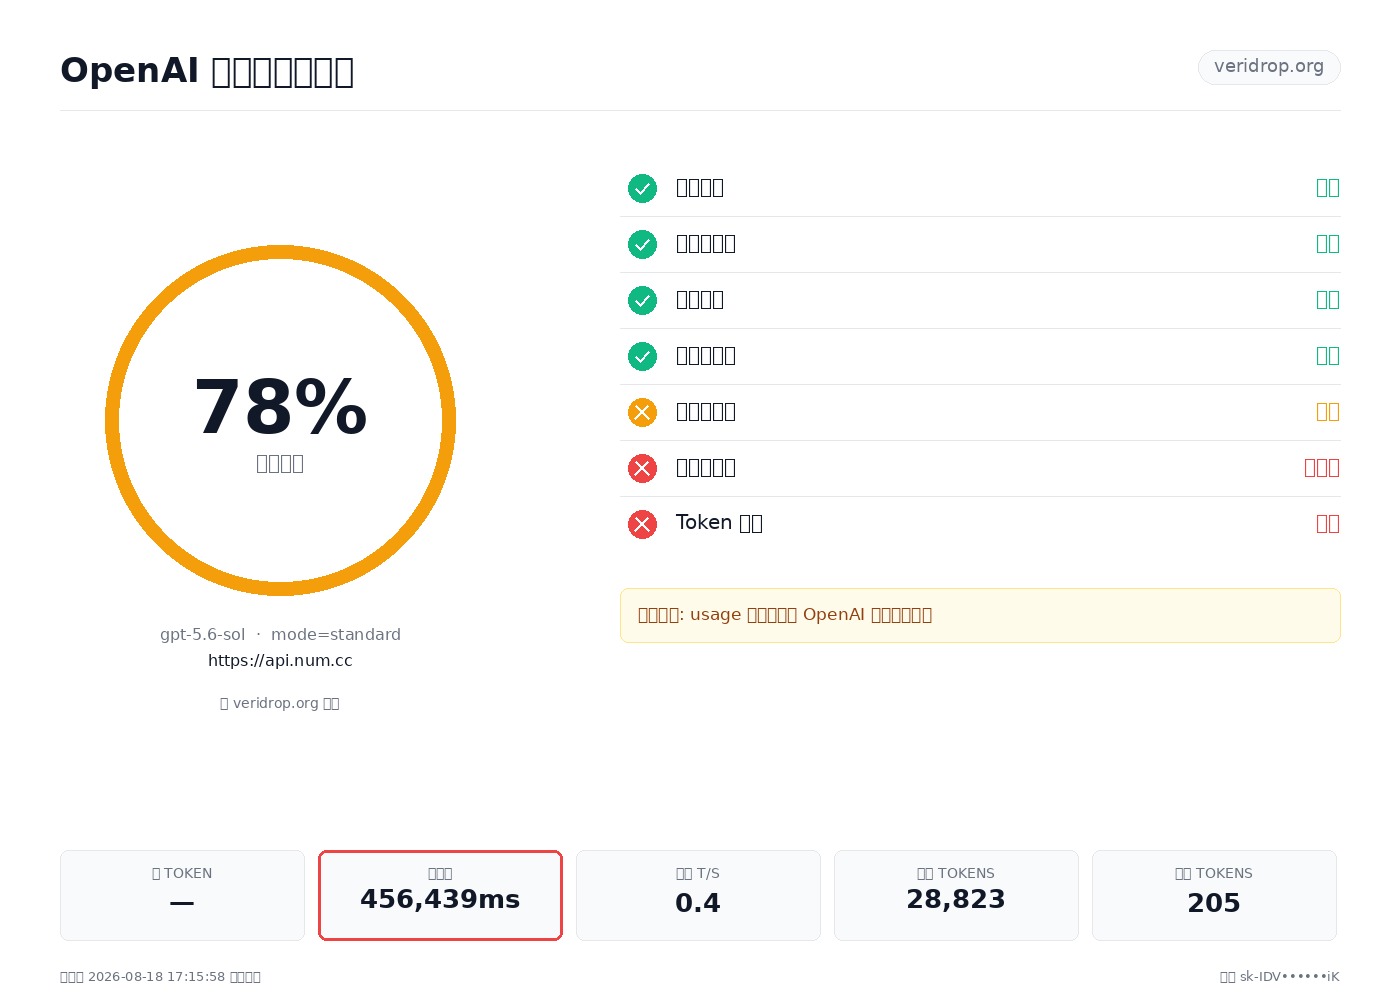The width and height of the screenshot is (1400, 1000).
Task: Click the red X icon directly above Token row
Action: point(642,468)
